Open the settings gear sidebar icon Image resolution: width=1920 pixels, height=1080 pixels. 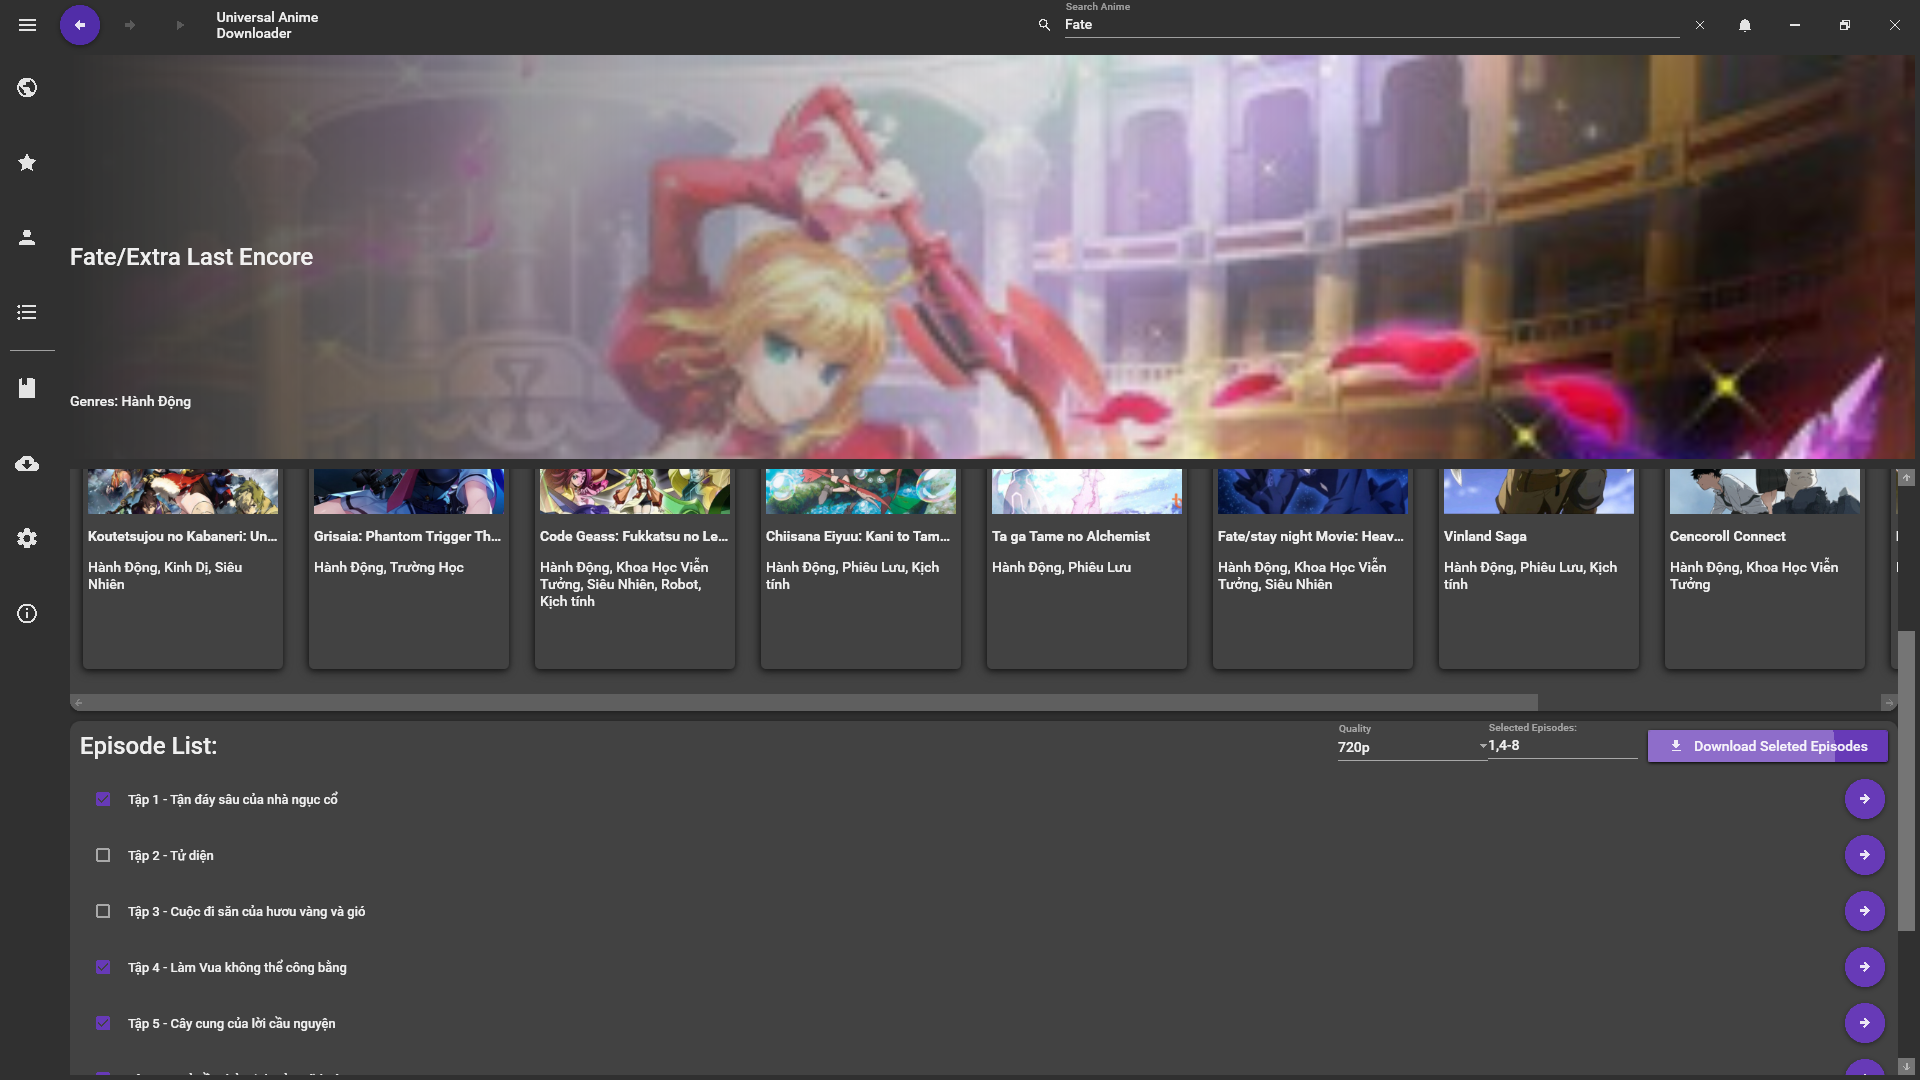[x=27, y=539]
